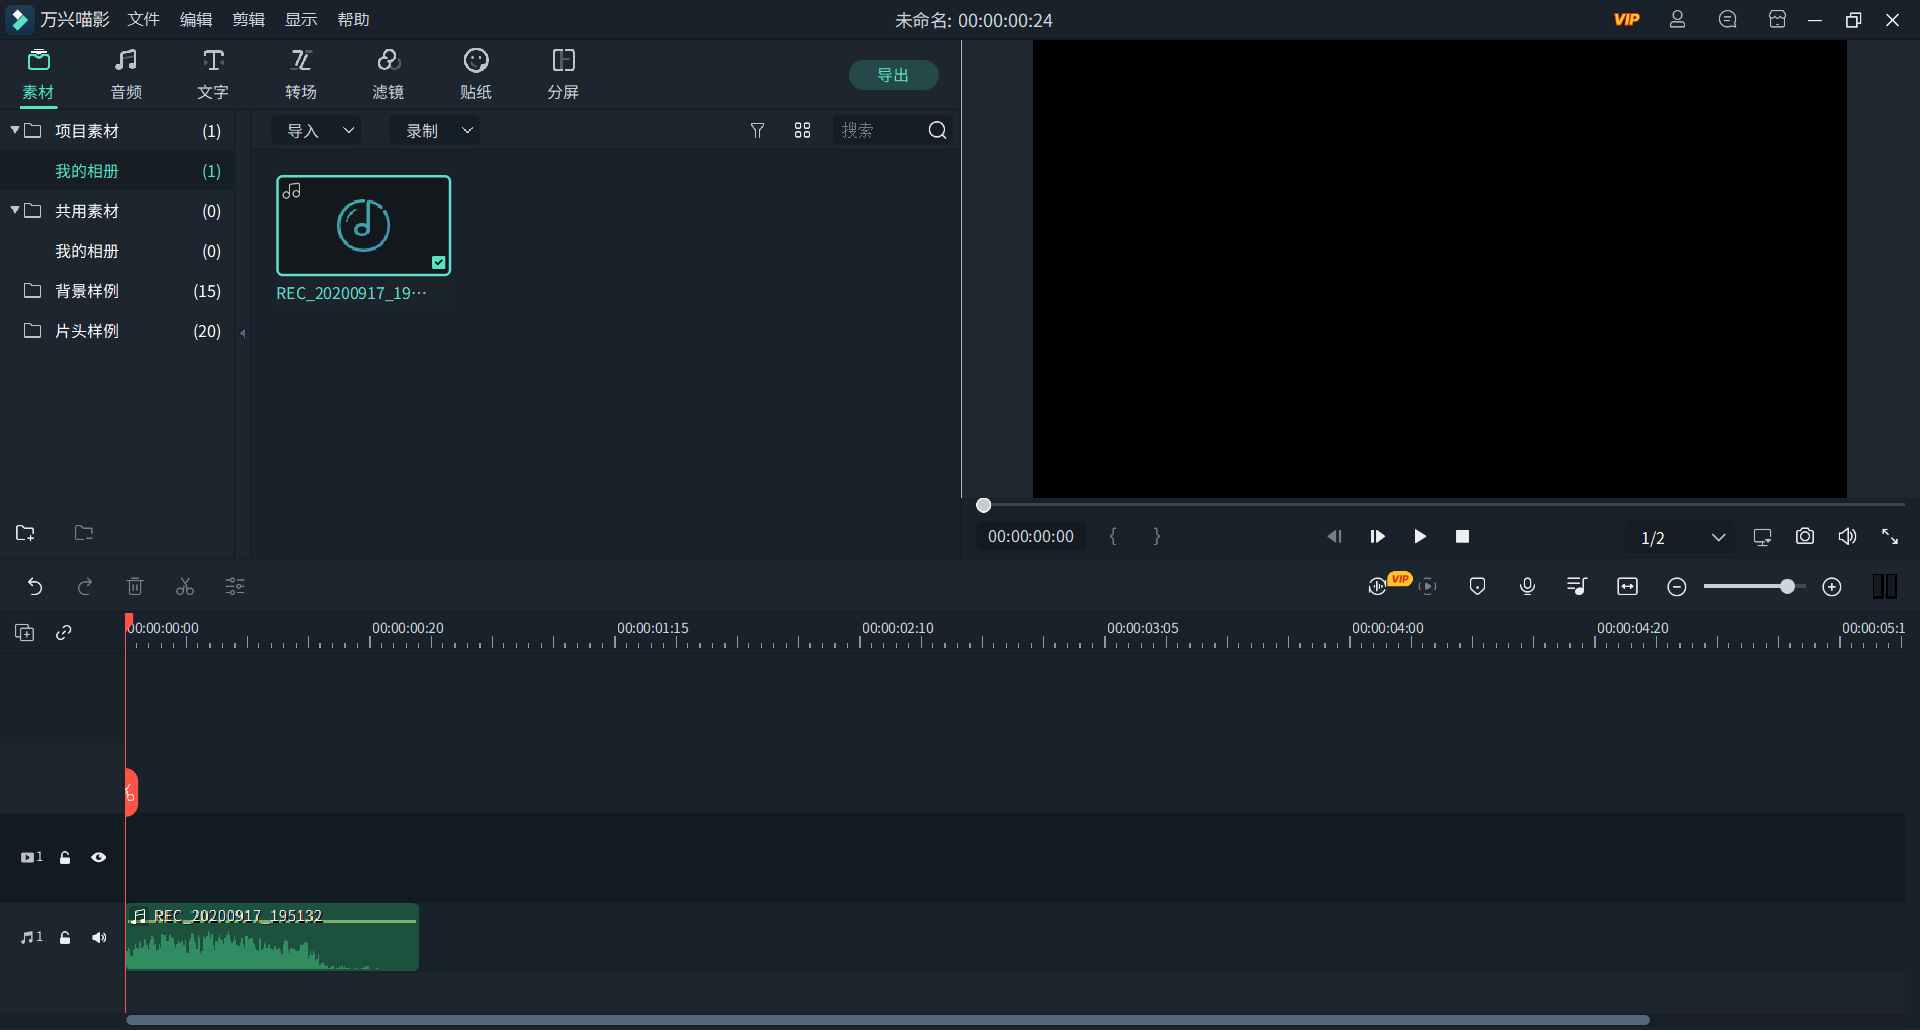Take a snapshot with the camera icon
Image resolution: width=1920 pixels, height=1030 pixels.
1804,537
